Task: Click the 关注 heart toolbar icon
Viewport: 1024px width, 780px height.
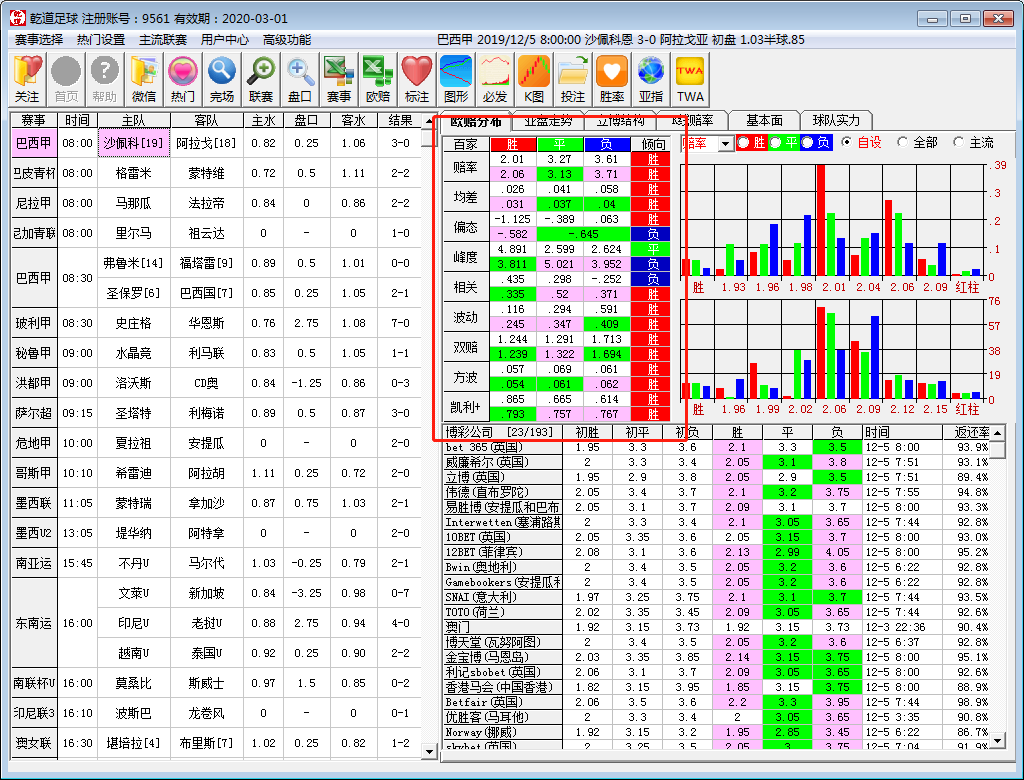Action: 27,79
